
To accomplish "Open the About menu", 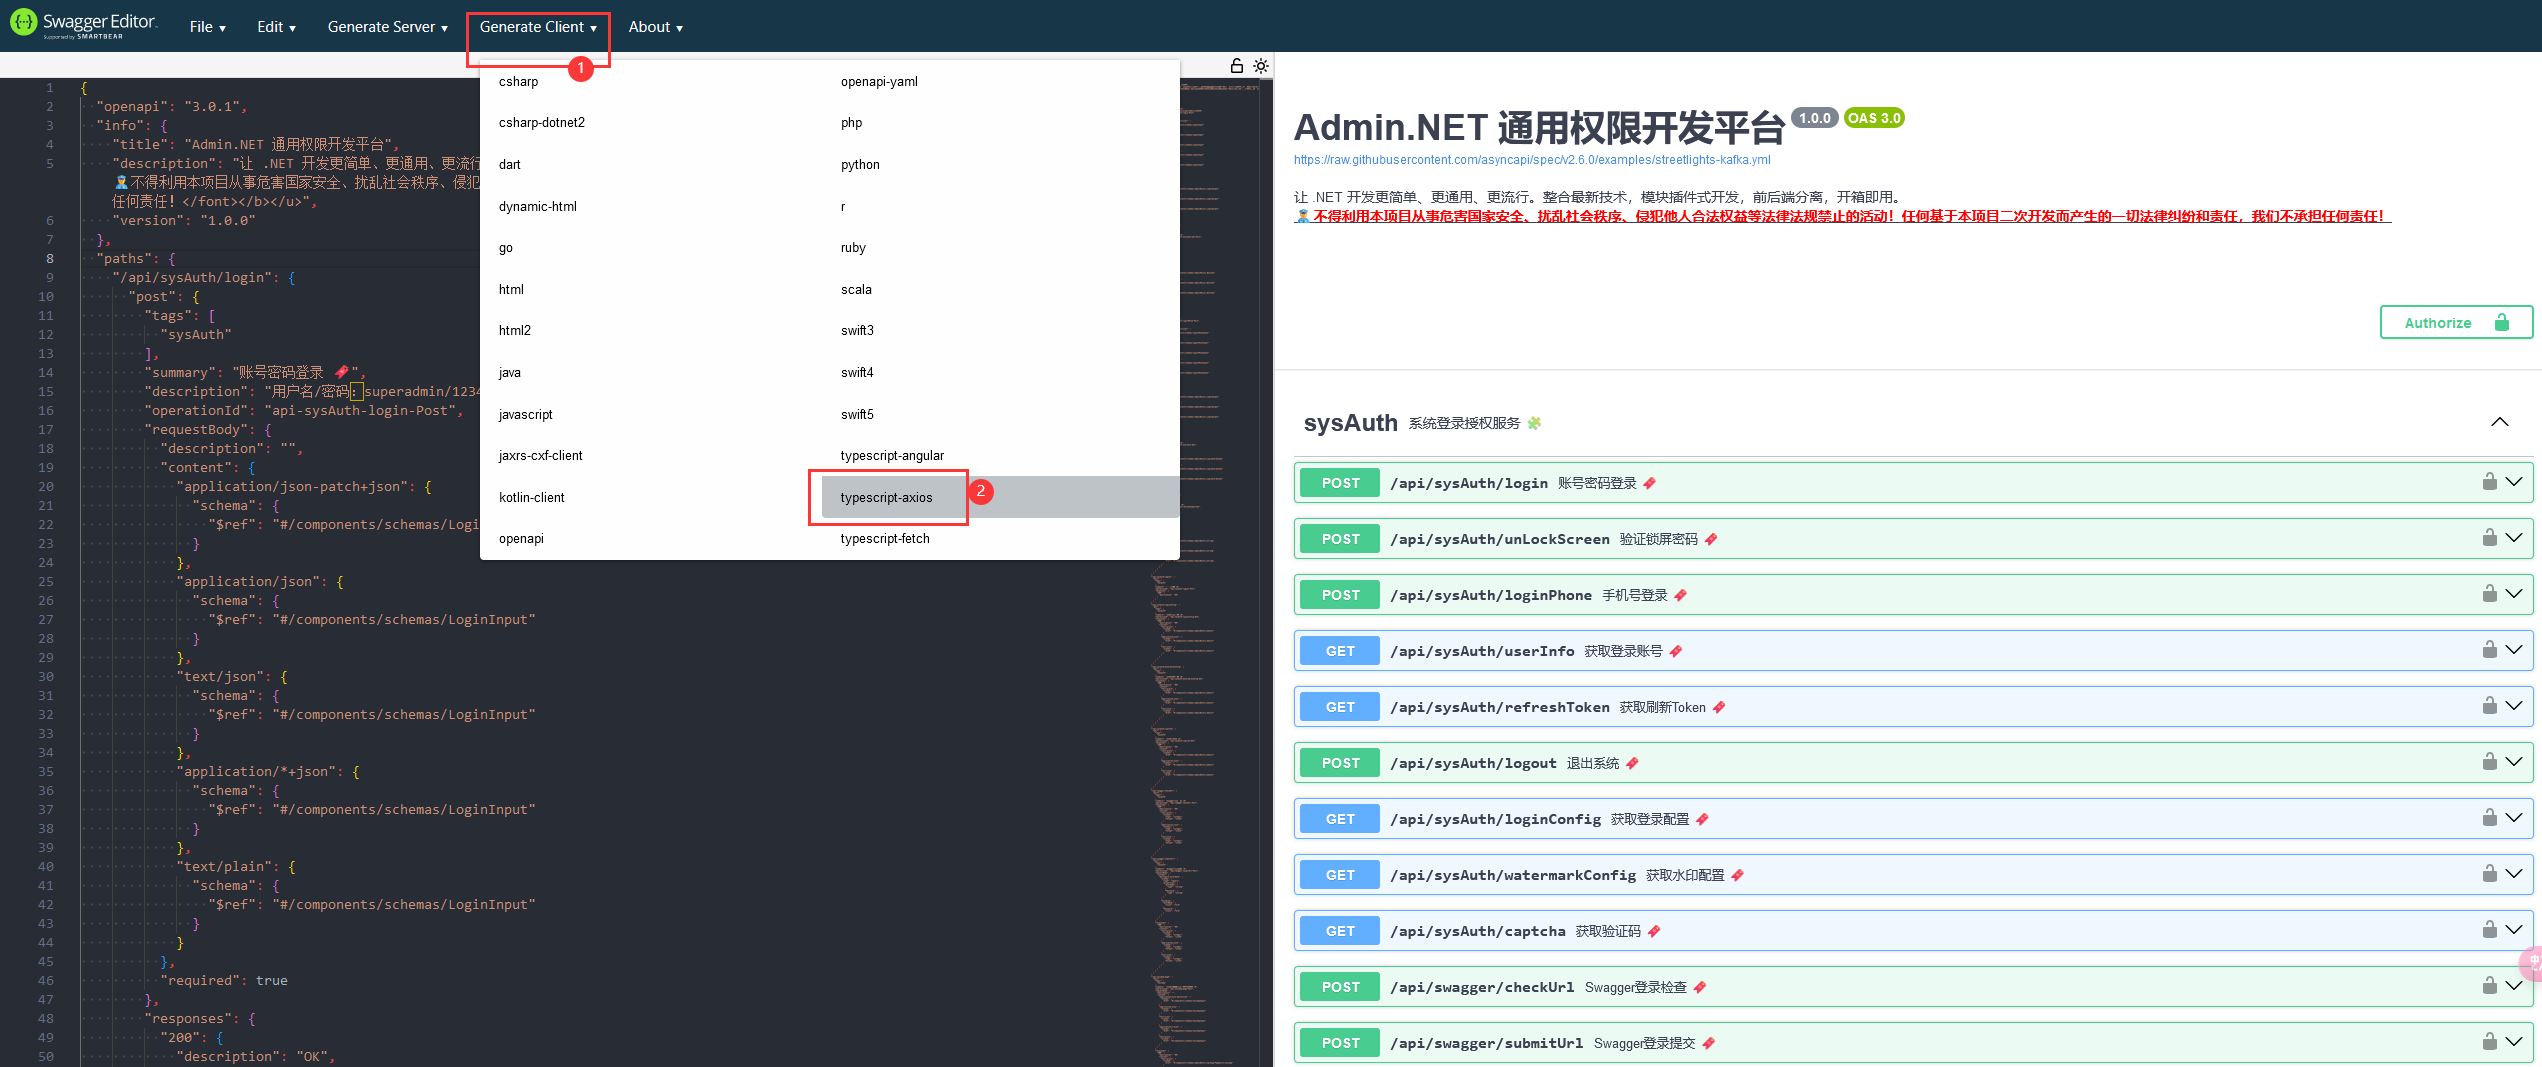I will pos(656,27).
